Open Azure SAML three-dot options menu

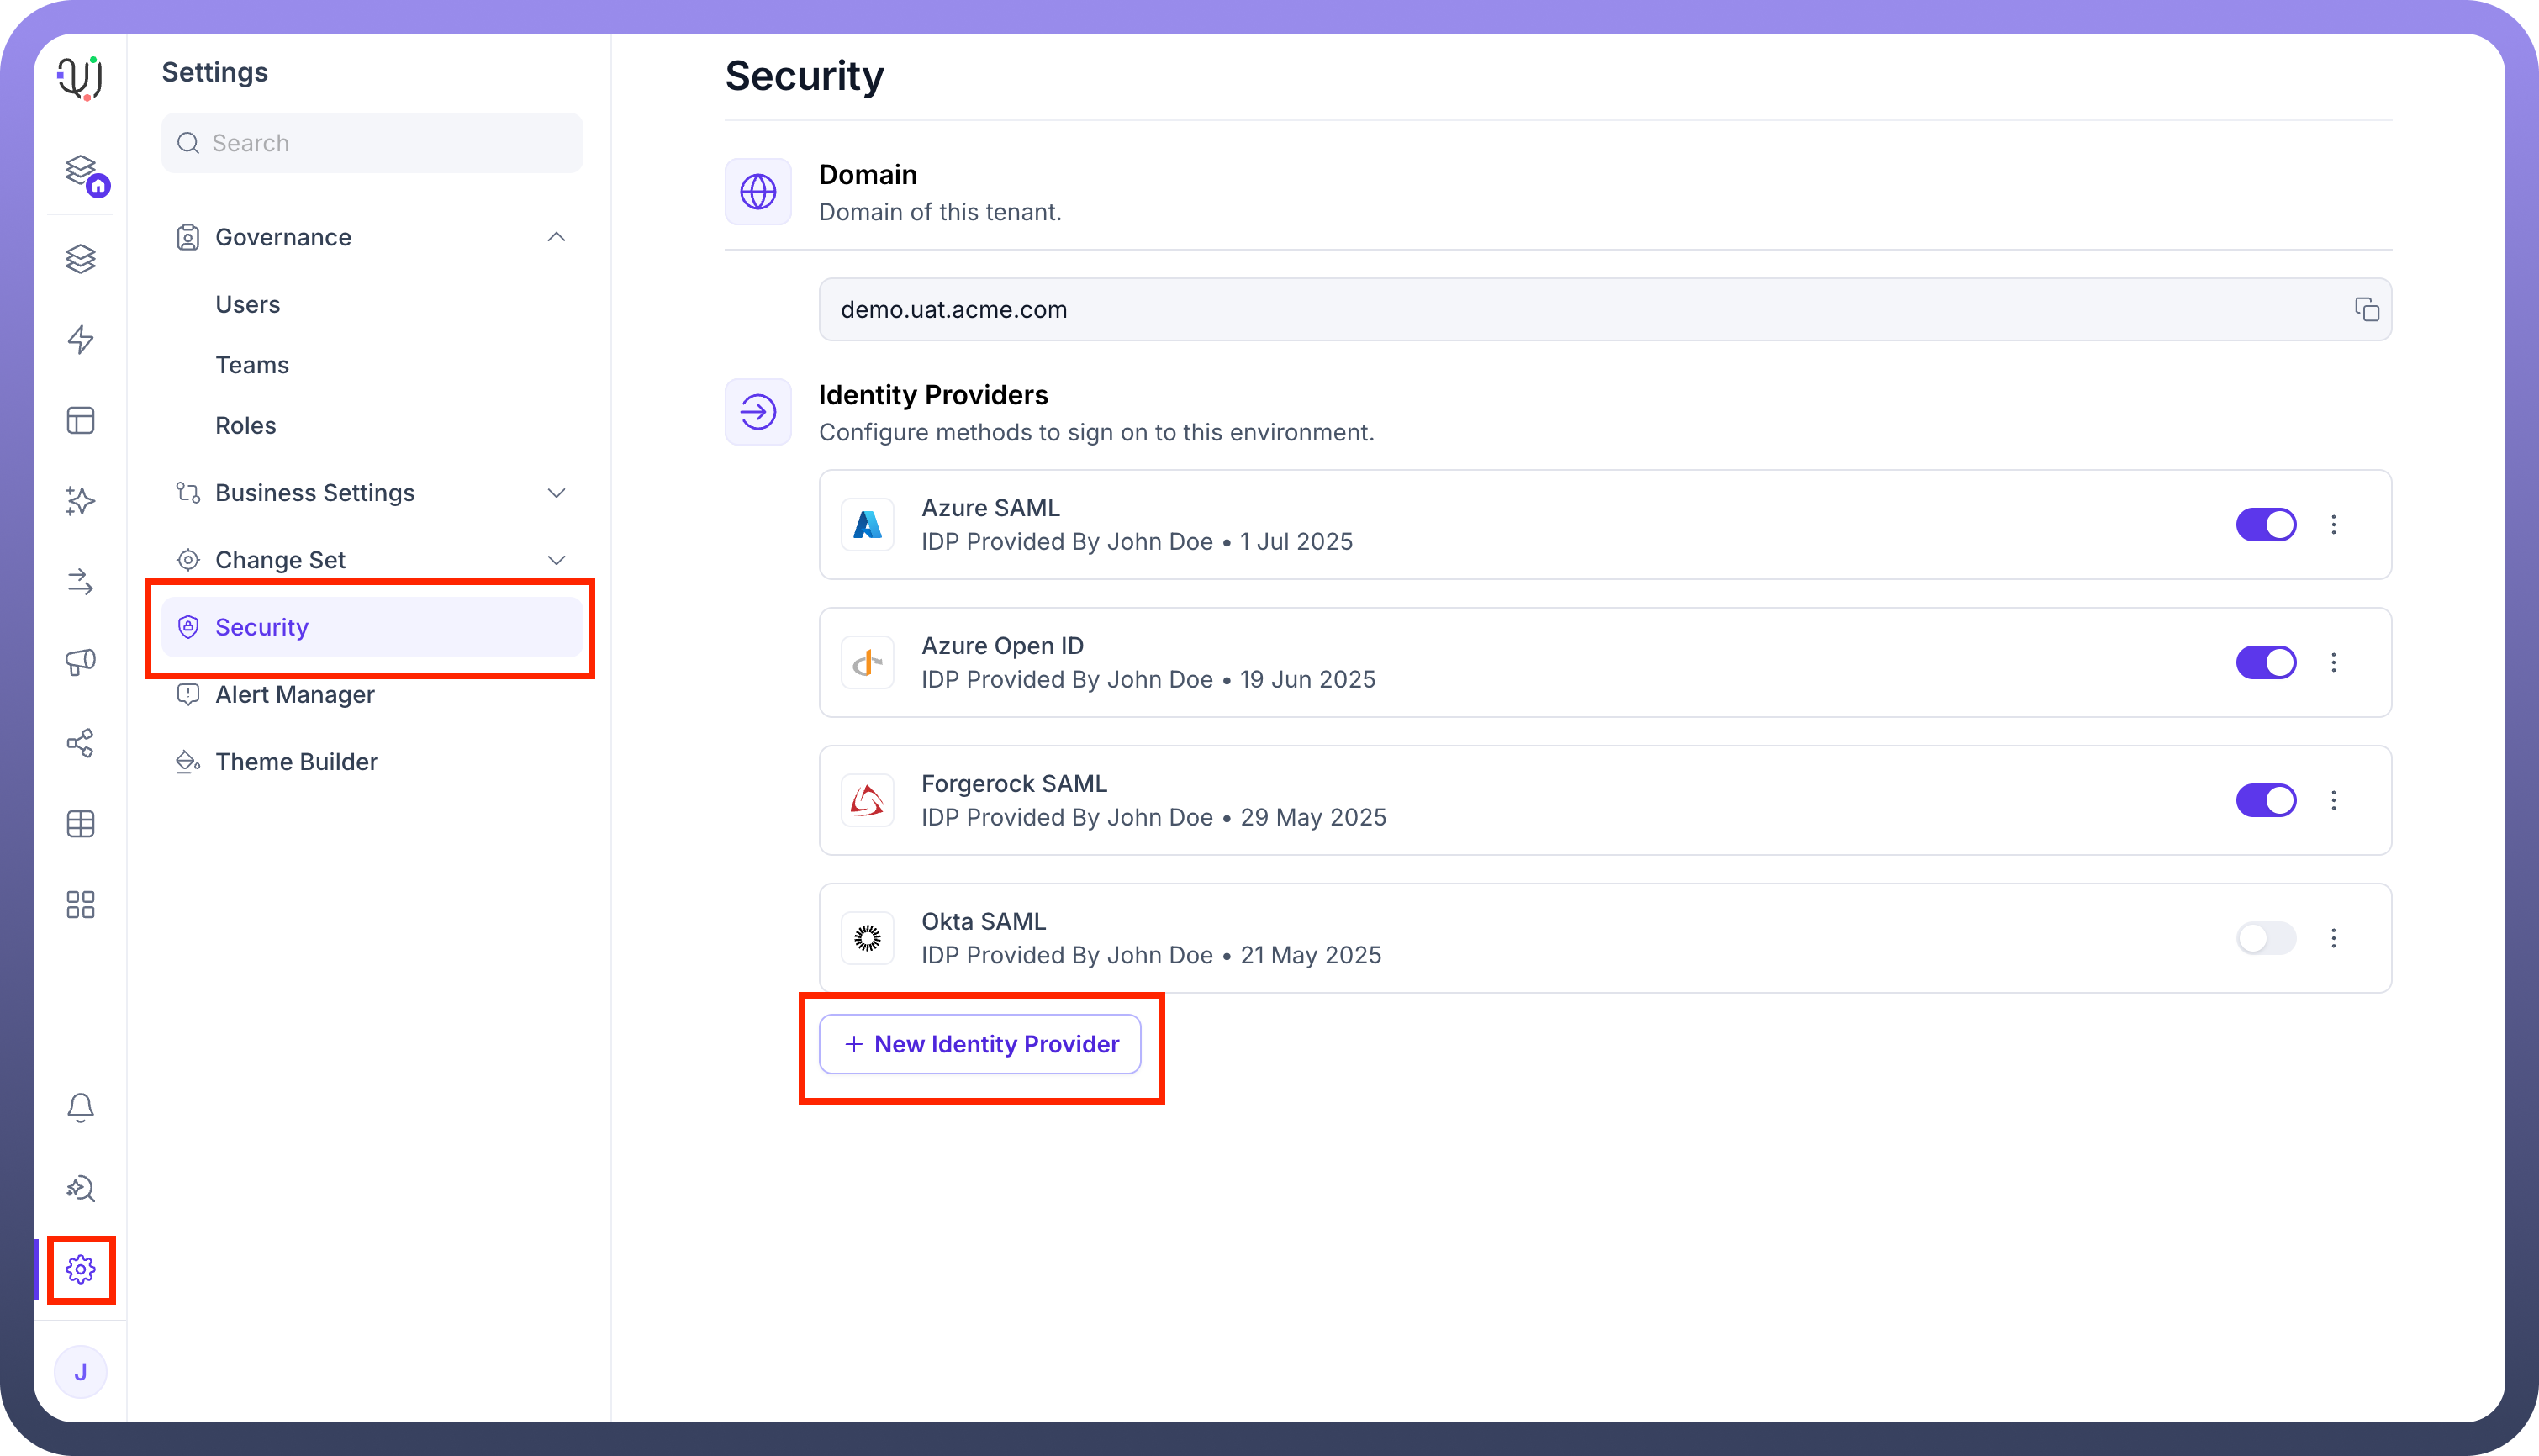[2333, 525]
